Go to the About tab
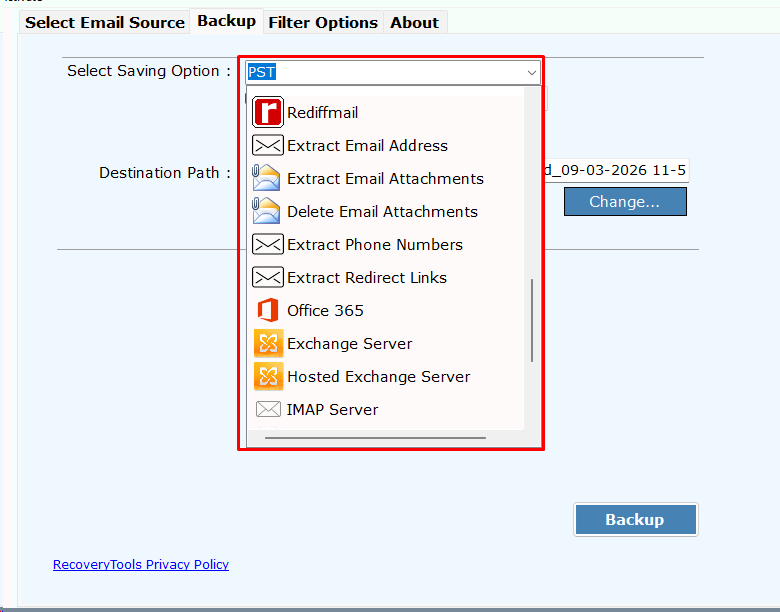The height and width of the screenshot is (612, 780). click(x=414, y=22)
